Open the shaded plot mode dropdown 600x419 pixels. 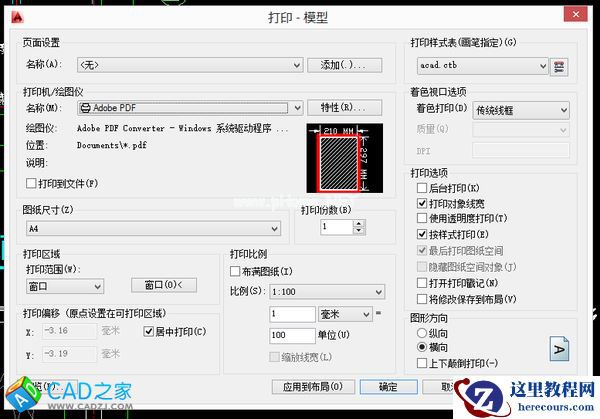coord(521,111)
